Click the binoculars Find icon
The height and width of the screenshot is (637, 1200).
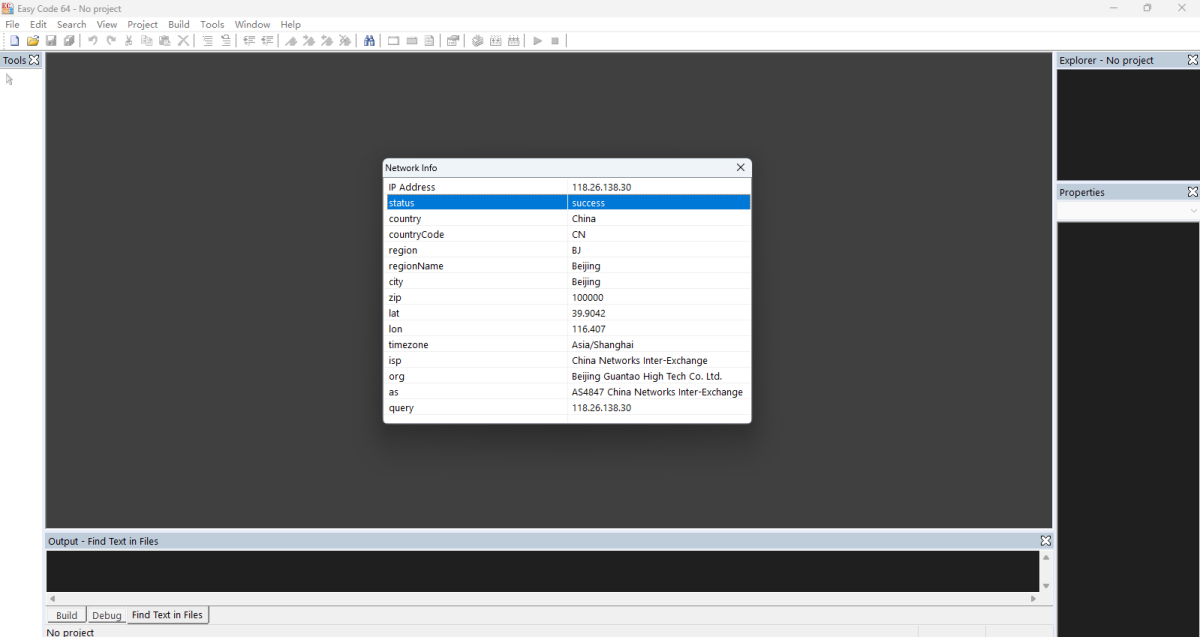pos(369,41)
